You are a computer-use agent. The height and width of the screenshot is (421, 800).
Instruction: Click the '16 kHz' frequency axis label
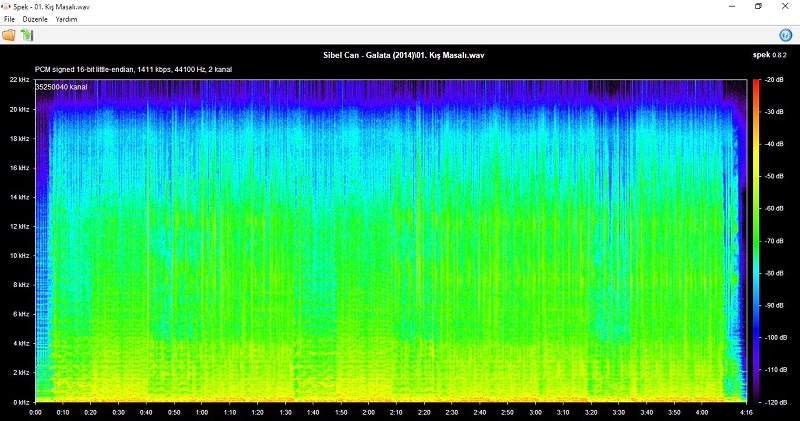[19, 167]
